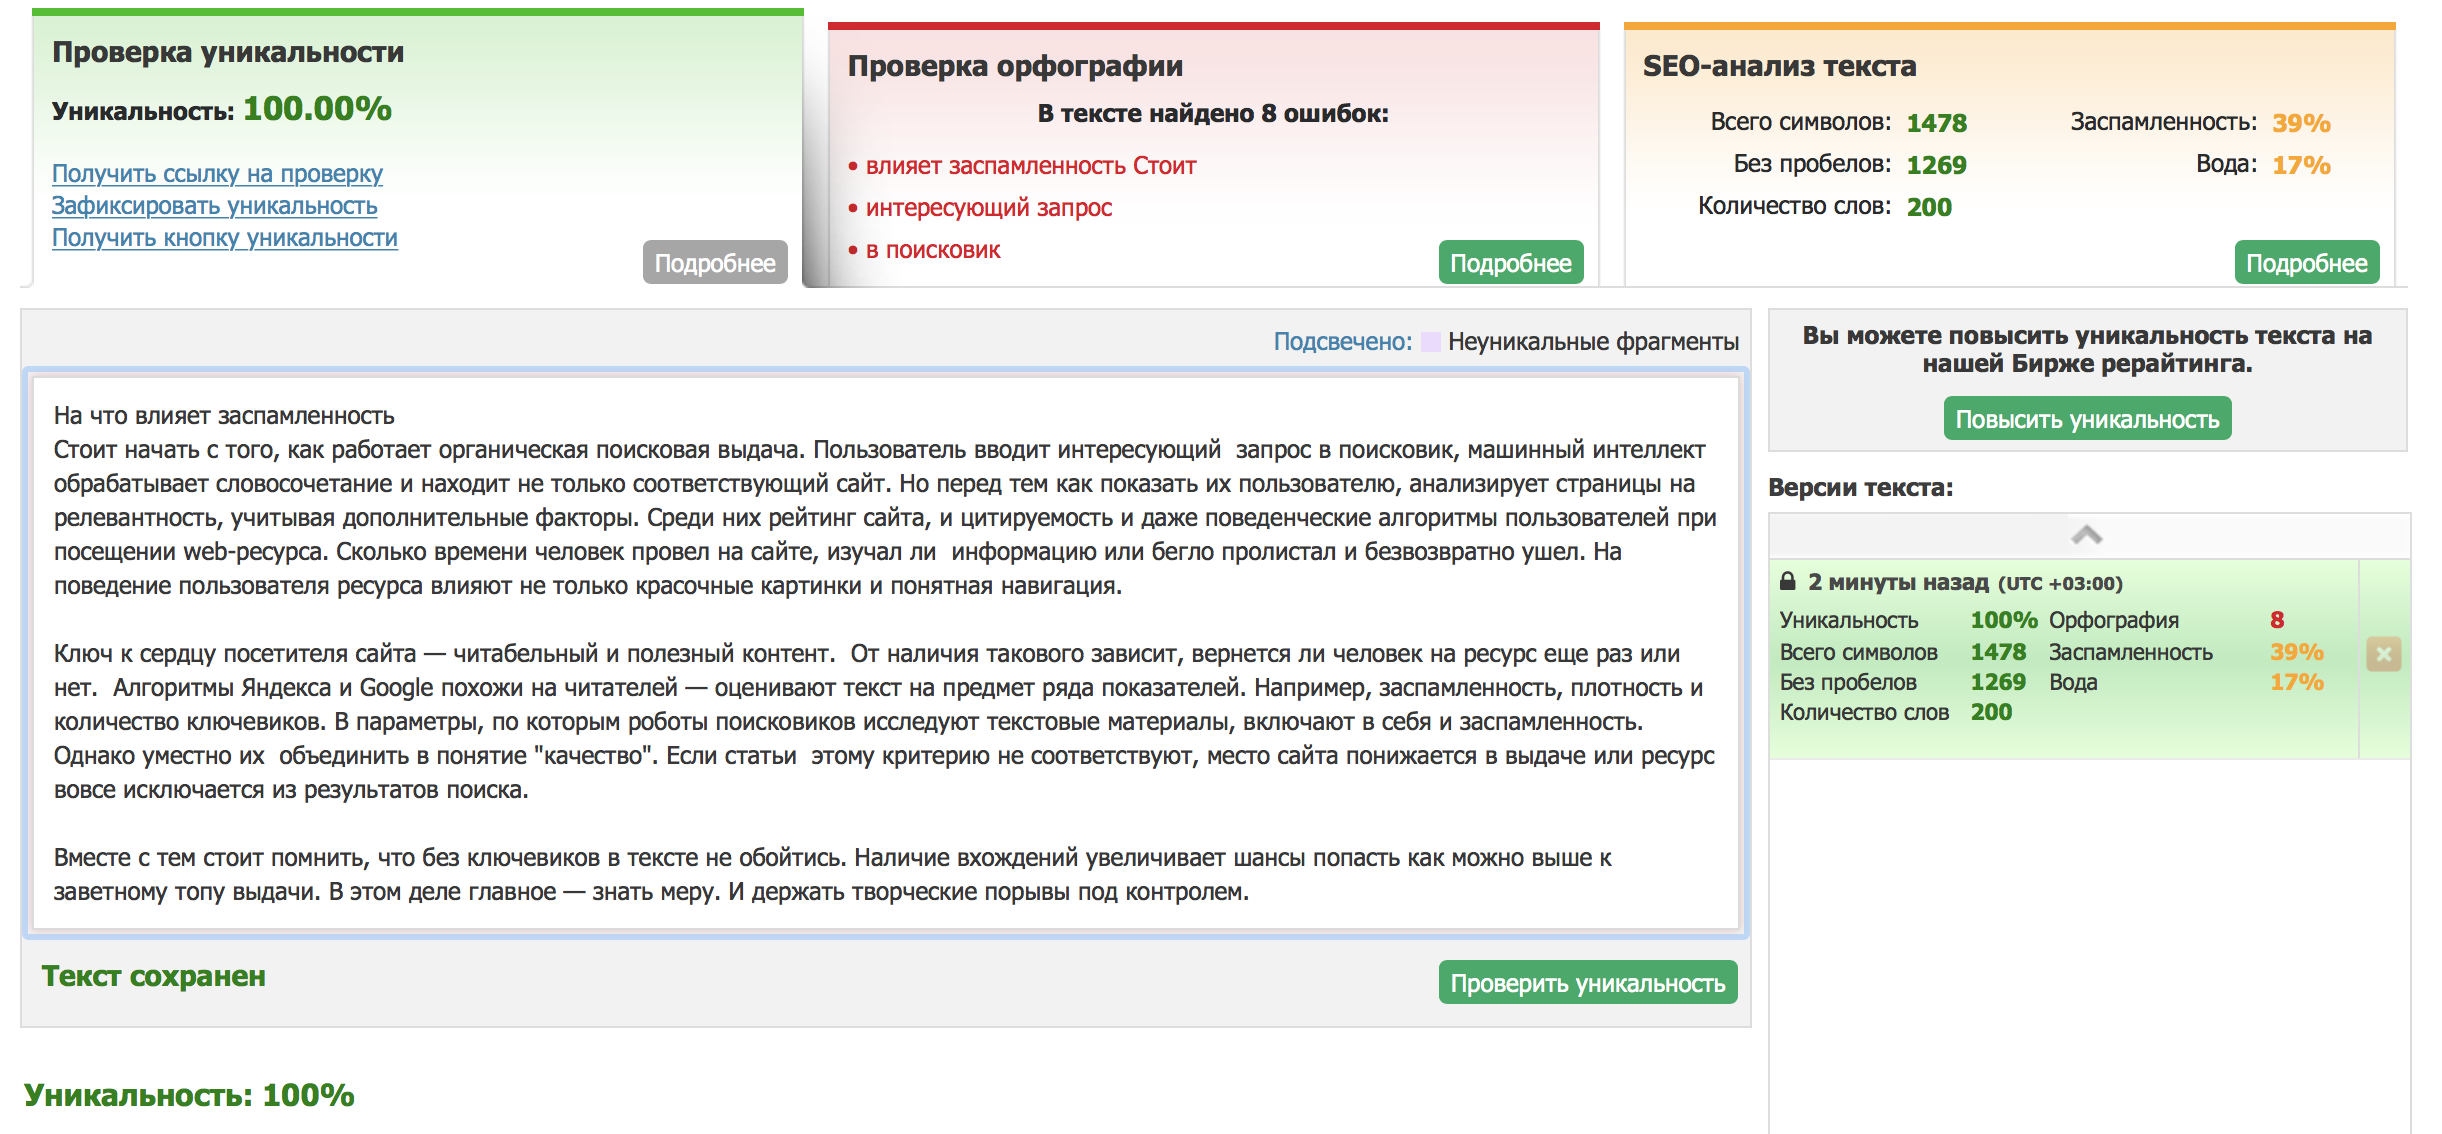The image size is (2442, 1134).
Task: Click the 'На что влияет заспамленность' title line
Action: coord(224,416)
